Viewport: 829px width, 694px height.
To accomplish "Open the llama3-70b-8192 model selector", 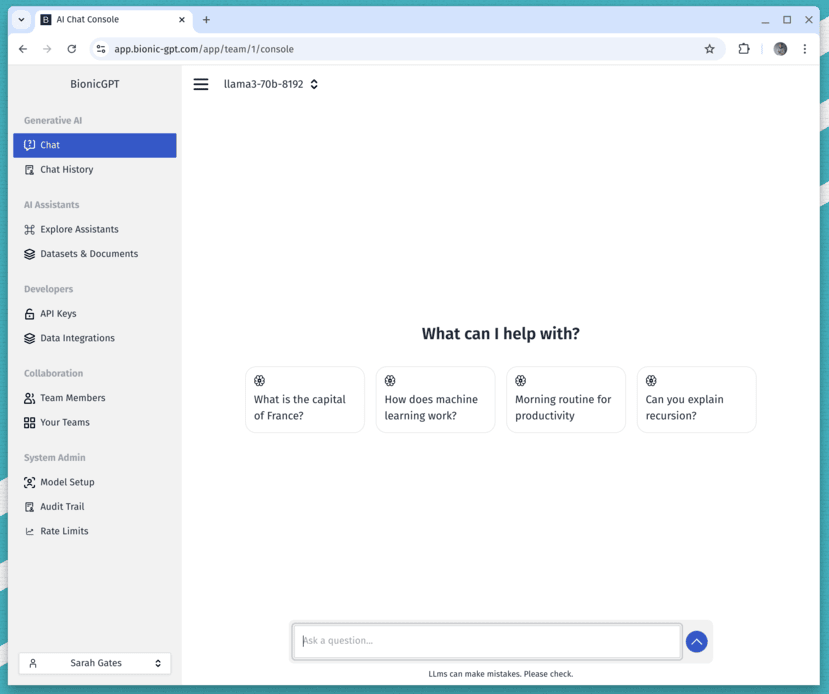I will click(271, 84).
